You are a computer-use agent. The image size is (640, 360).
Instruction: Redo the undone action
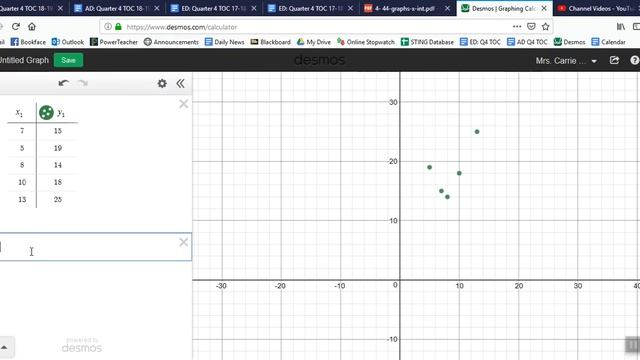[x=83, y=83]
